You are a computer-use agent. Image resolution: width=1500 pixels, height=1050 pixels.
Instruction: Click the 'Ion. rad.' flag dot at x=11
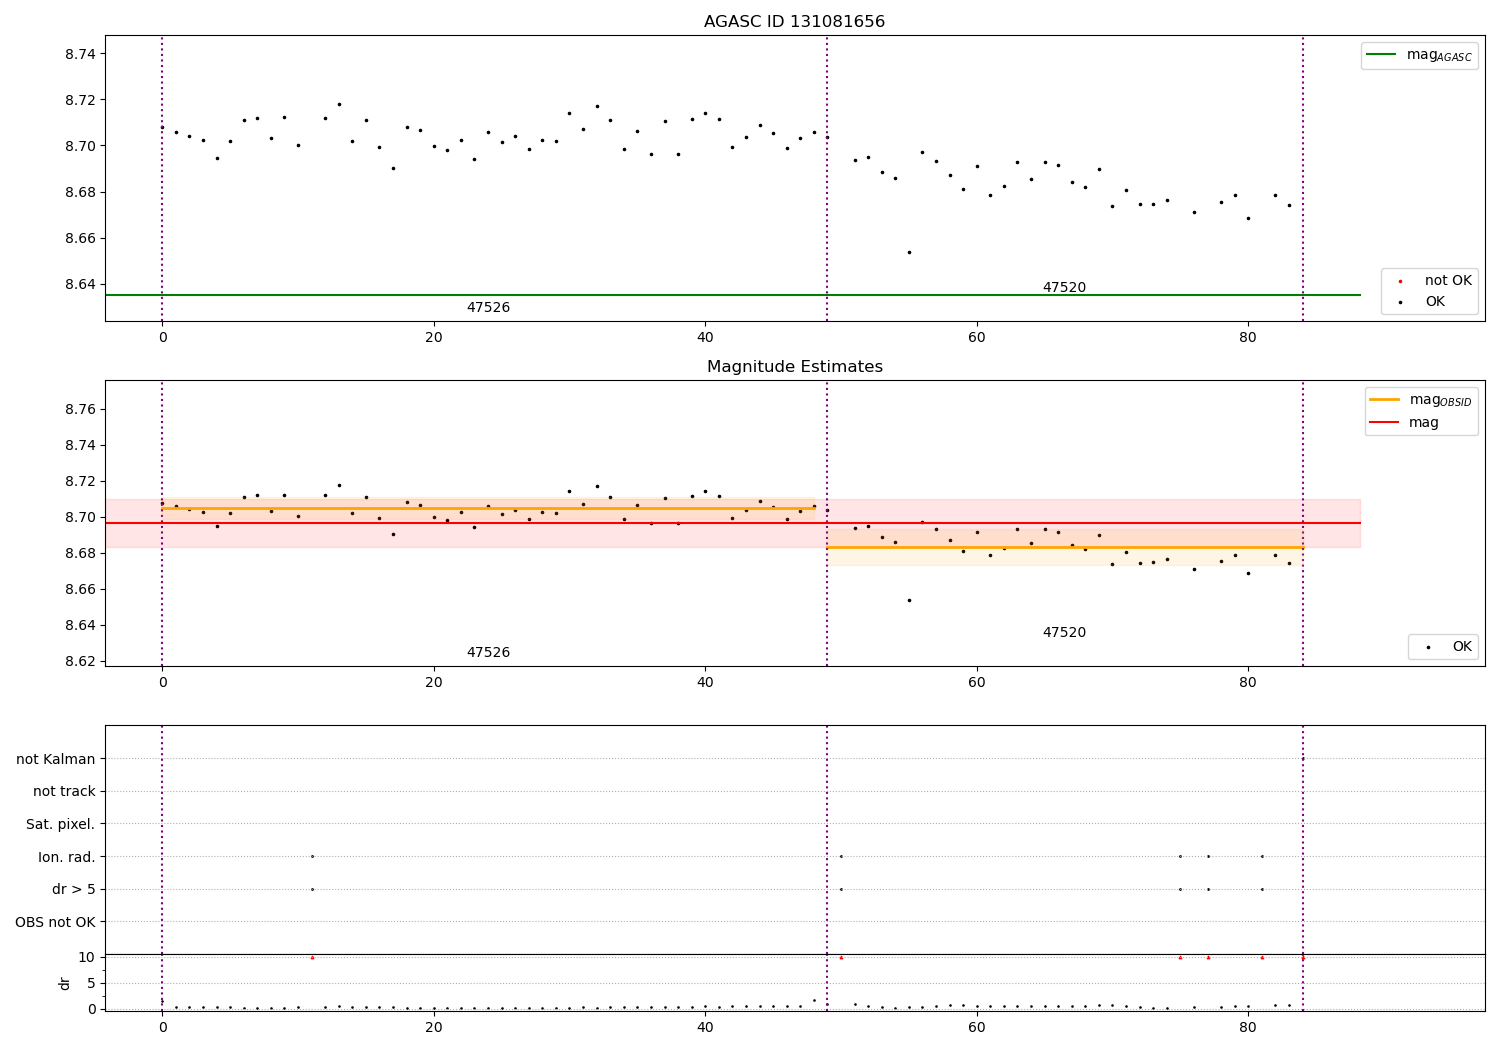coord(312,856)
